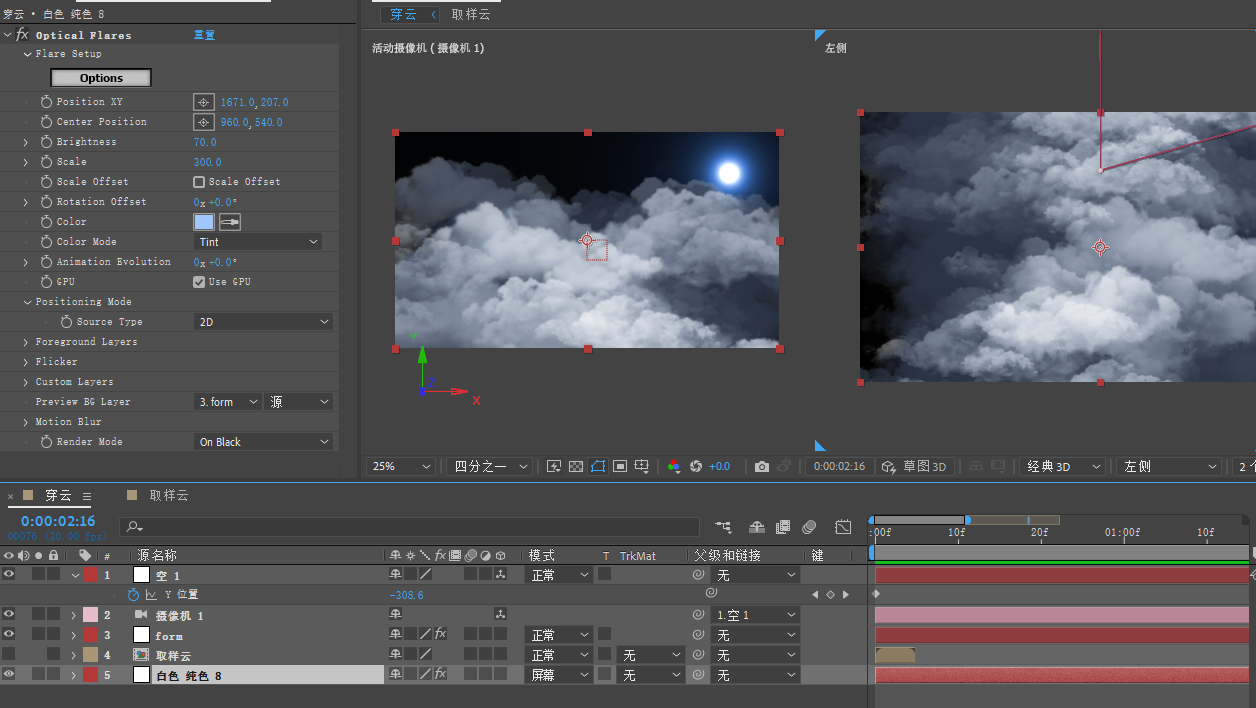1256x708 pixels.
Task: Toggle mask and shape path visibility
Action: pos(598,466)
